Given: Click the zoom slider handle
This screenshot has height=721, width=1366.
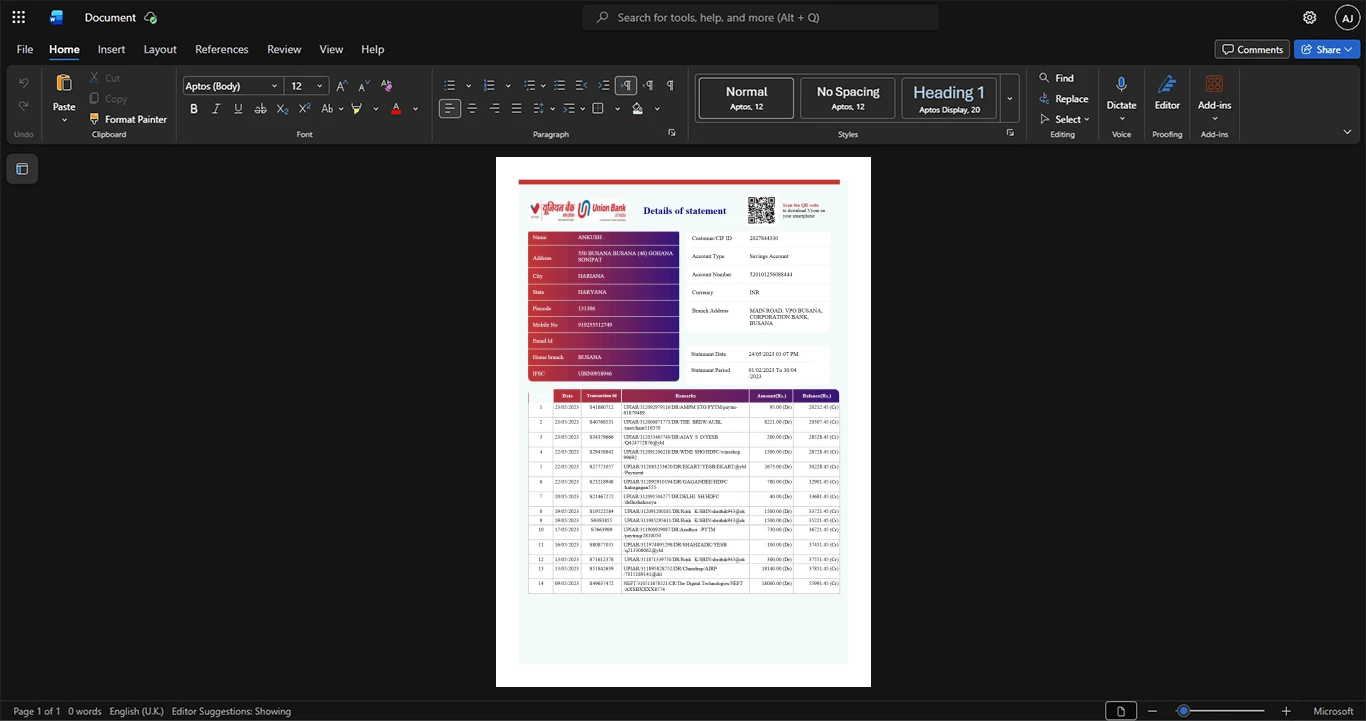Looking at the screenshot, I should click(x=1183, y=711).
